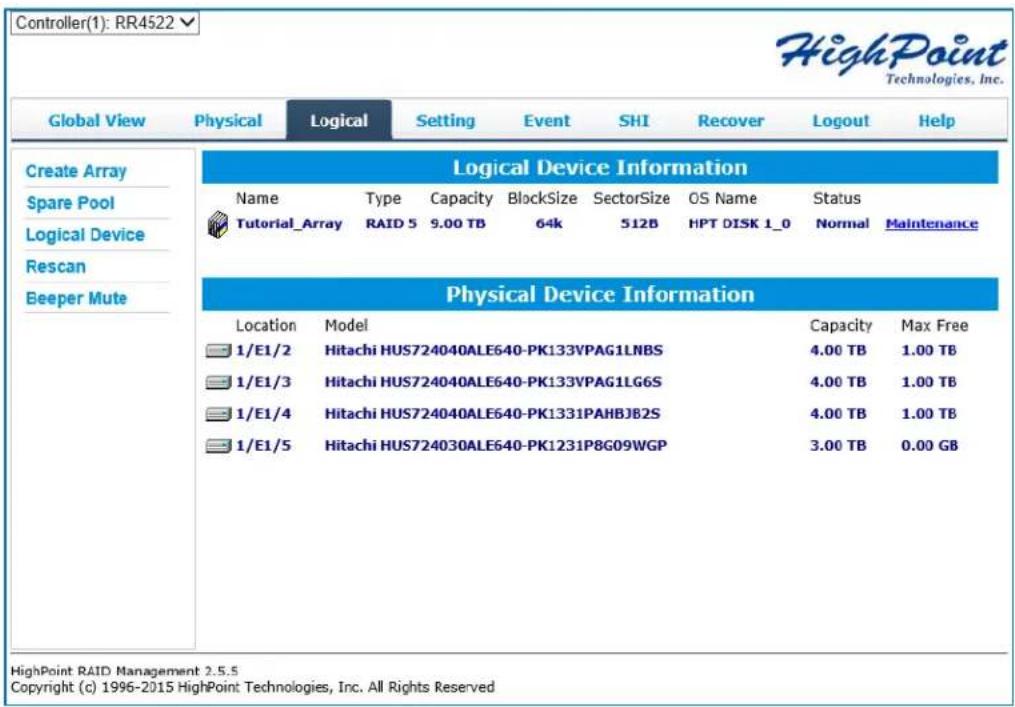Click model ending in PK133VPAG1LG6S
Viewport: 1015px width, 707px height.
pos(493,383)
